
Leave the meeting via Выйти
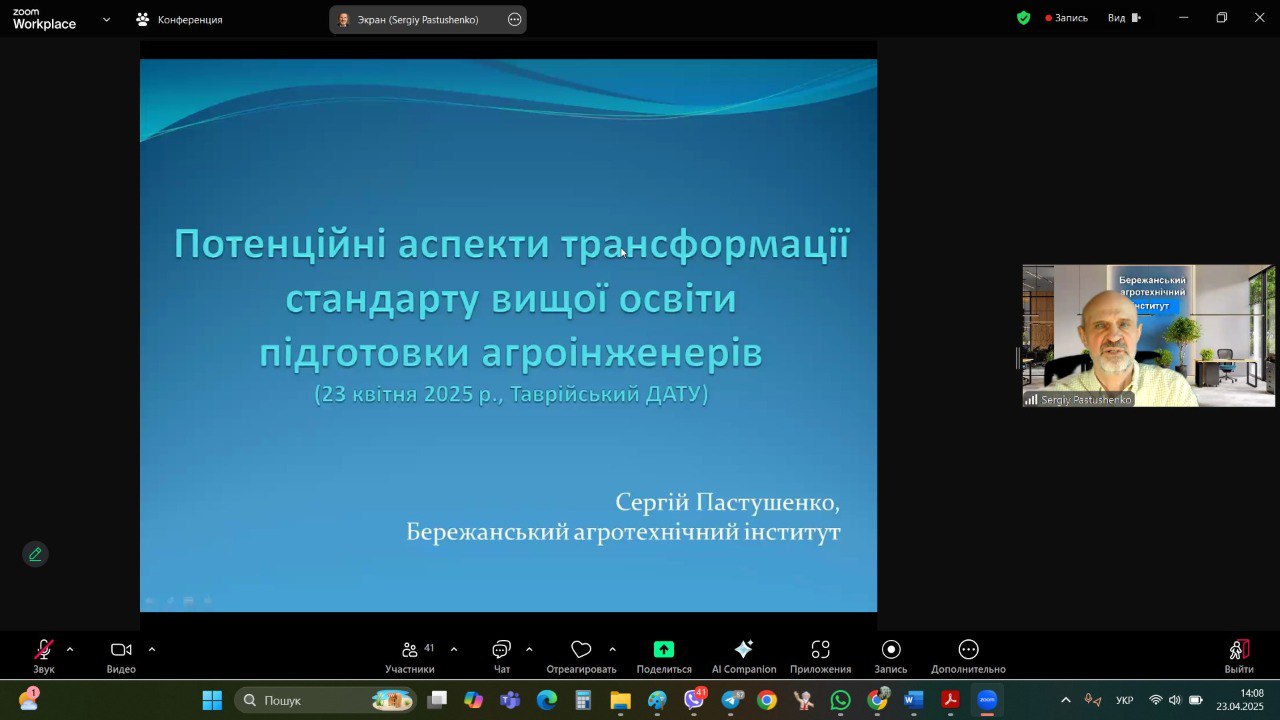1239,650
